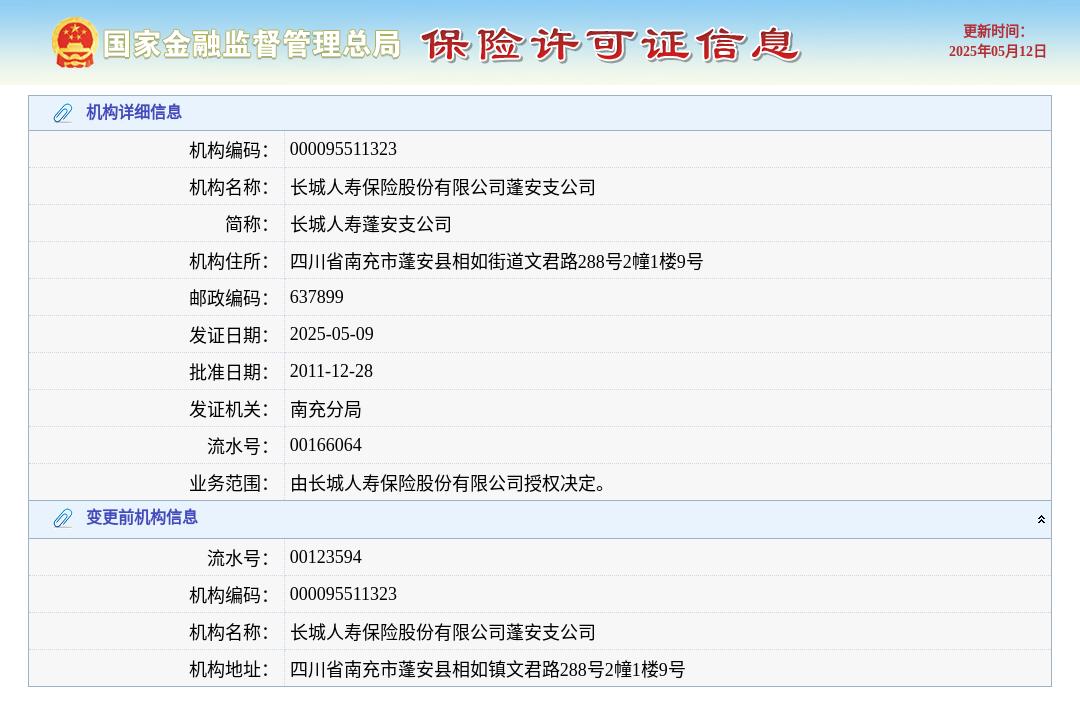The image size is (1080, 701).
Task: Click the previous serial number 00123594
Action: coord(325,556)
